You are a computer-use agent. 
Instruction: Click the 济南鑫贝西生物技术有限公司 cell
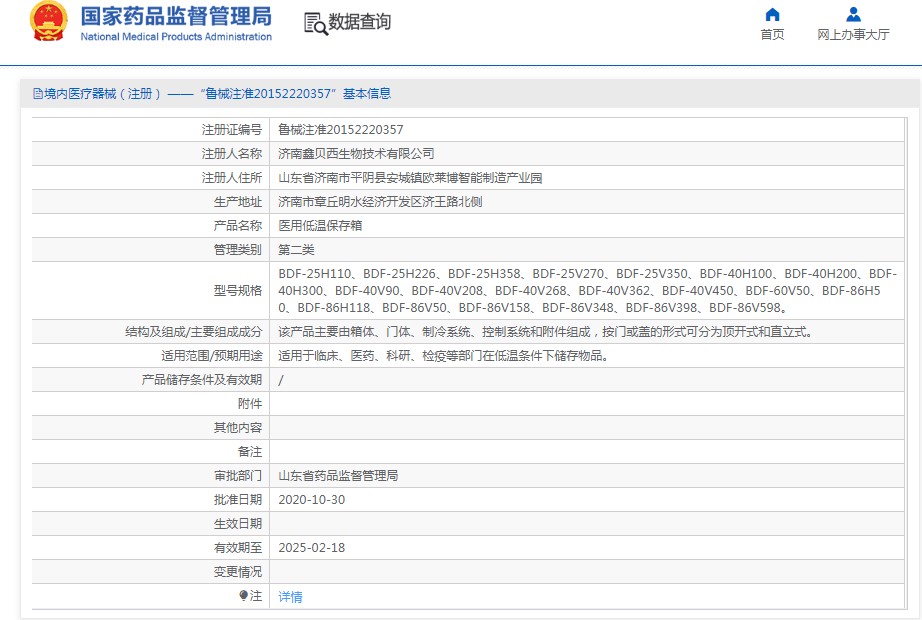356,154
